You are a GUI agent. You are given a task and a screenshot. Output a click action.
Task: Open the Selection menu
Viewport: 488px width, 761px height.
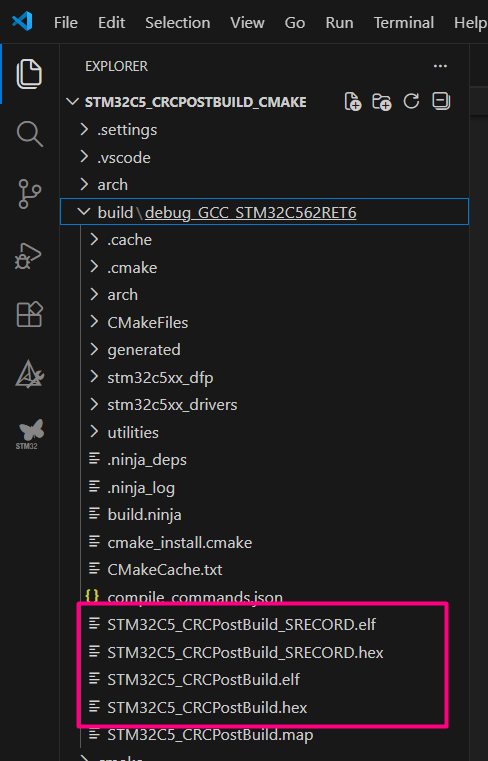pos(178,22)
